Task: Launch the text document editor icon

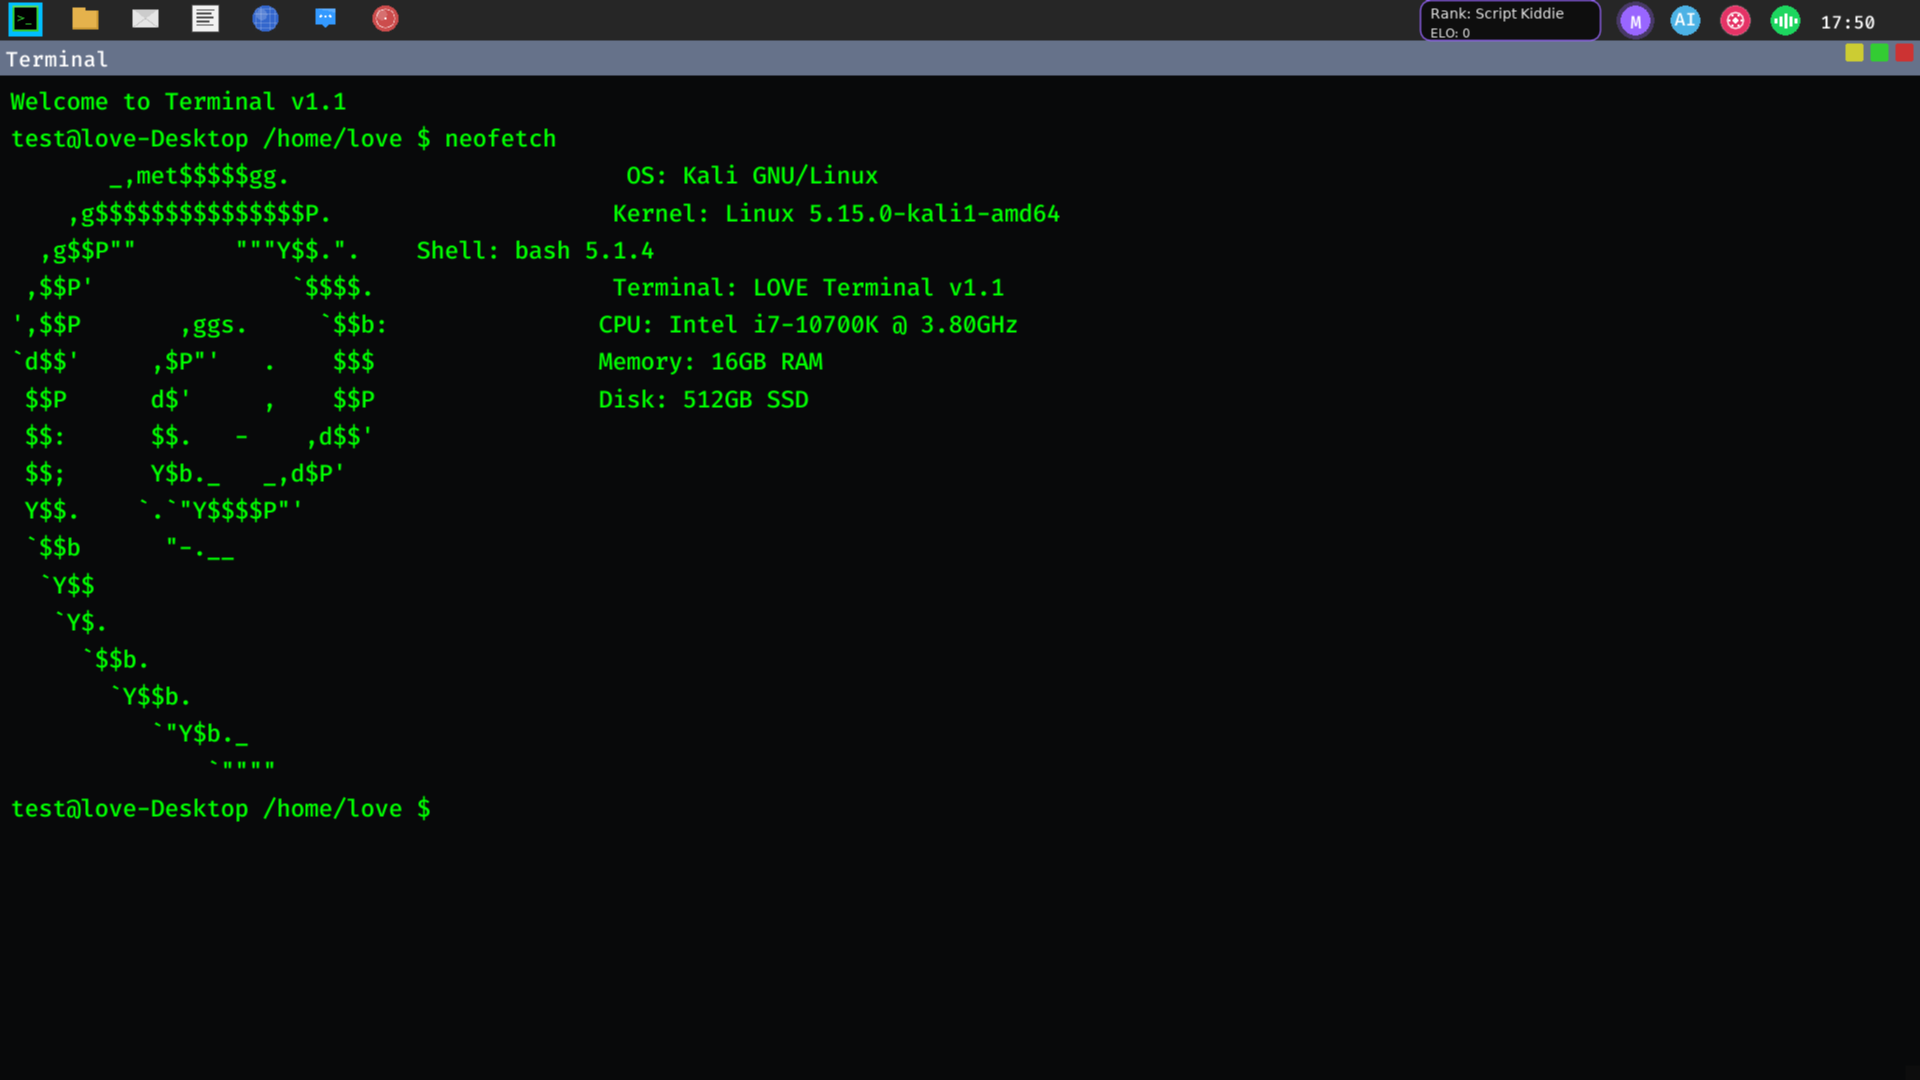Action: 205,19
